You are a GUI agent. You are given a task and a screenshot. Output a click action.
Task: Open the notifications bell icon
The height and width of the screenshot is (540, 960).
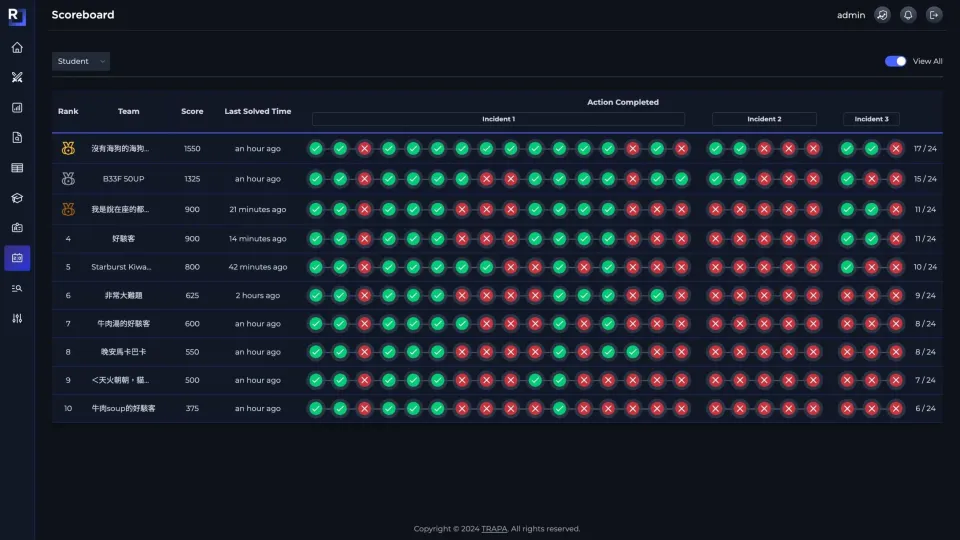908,15
